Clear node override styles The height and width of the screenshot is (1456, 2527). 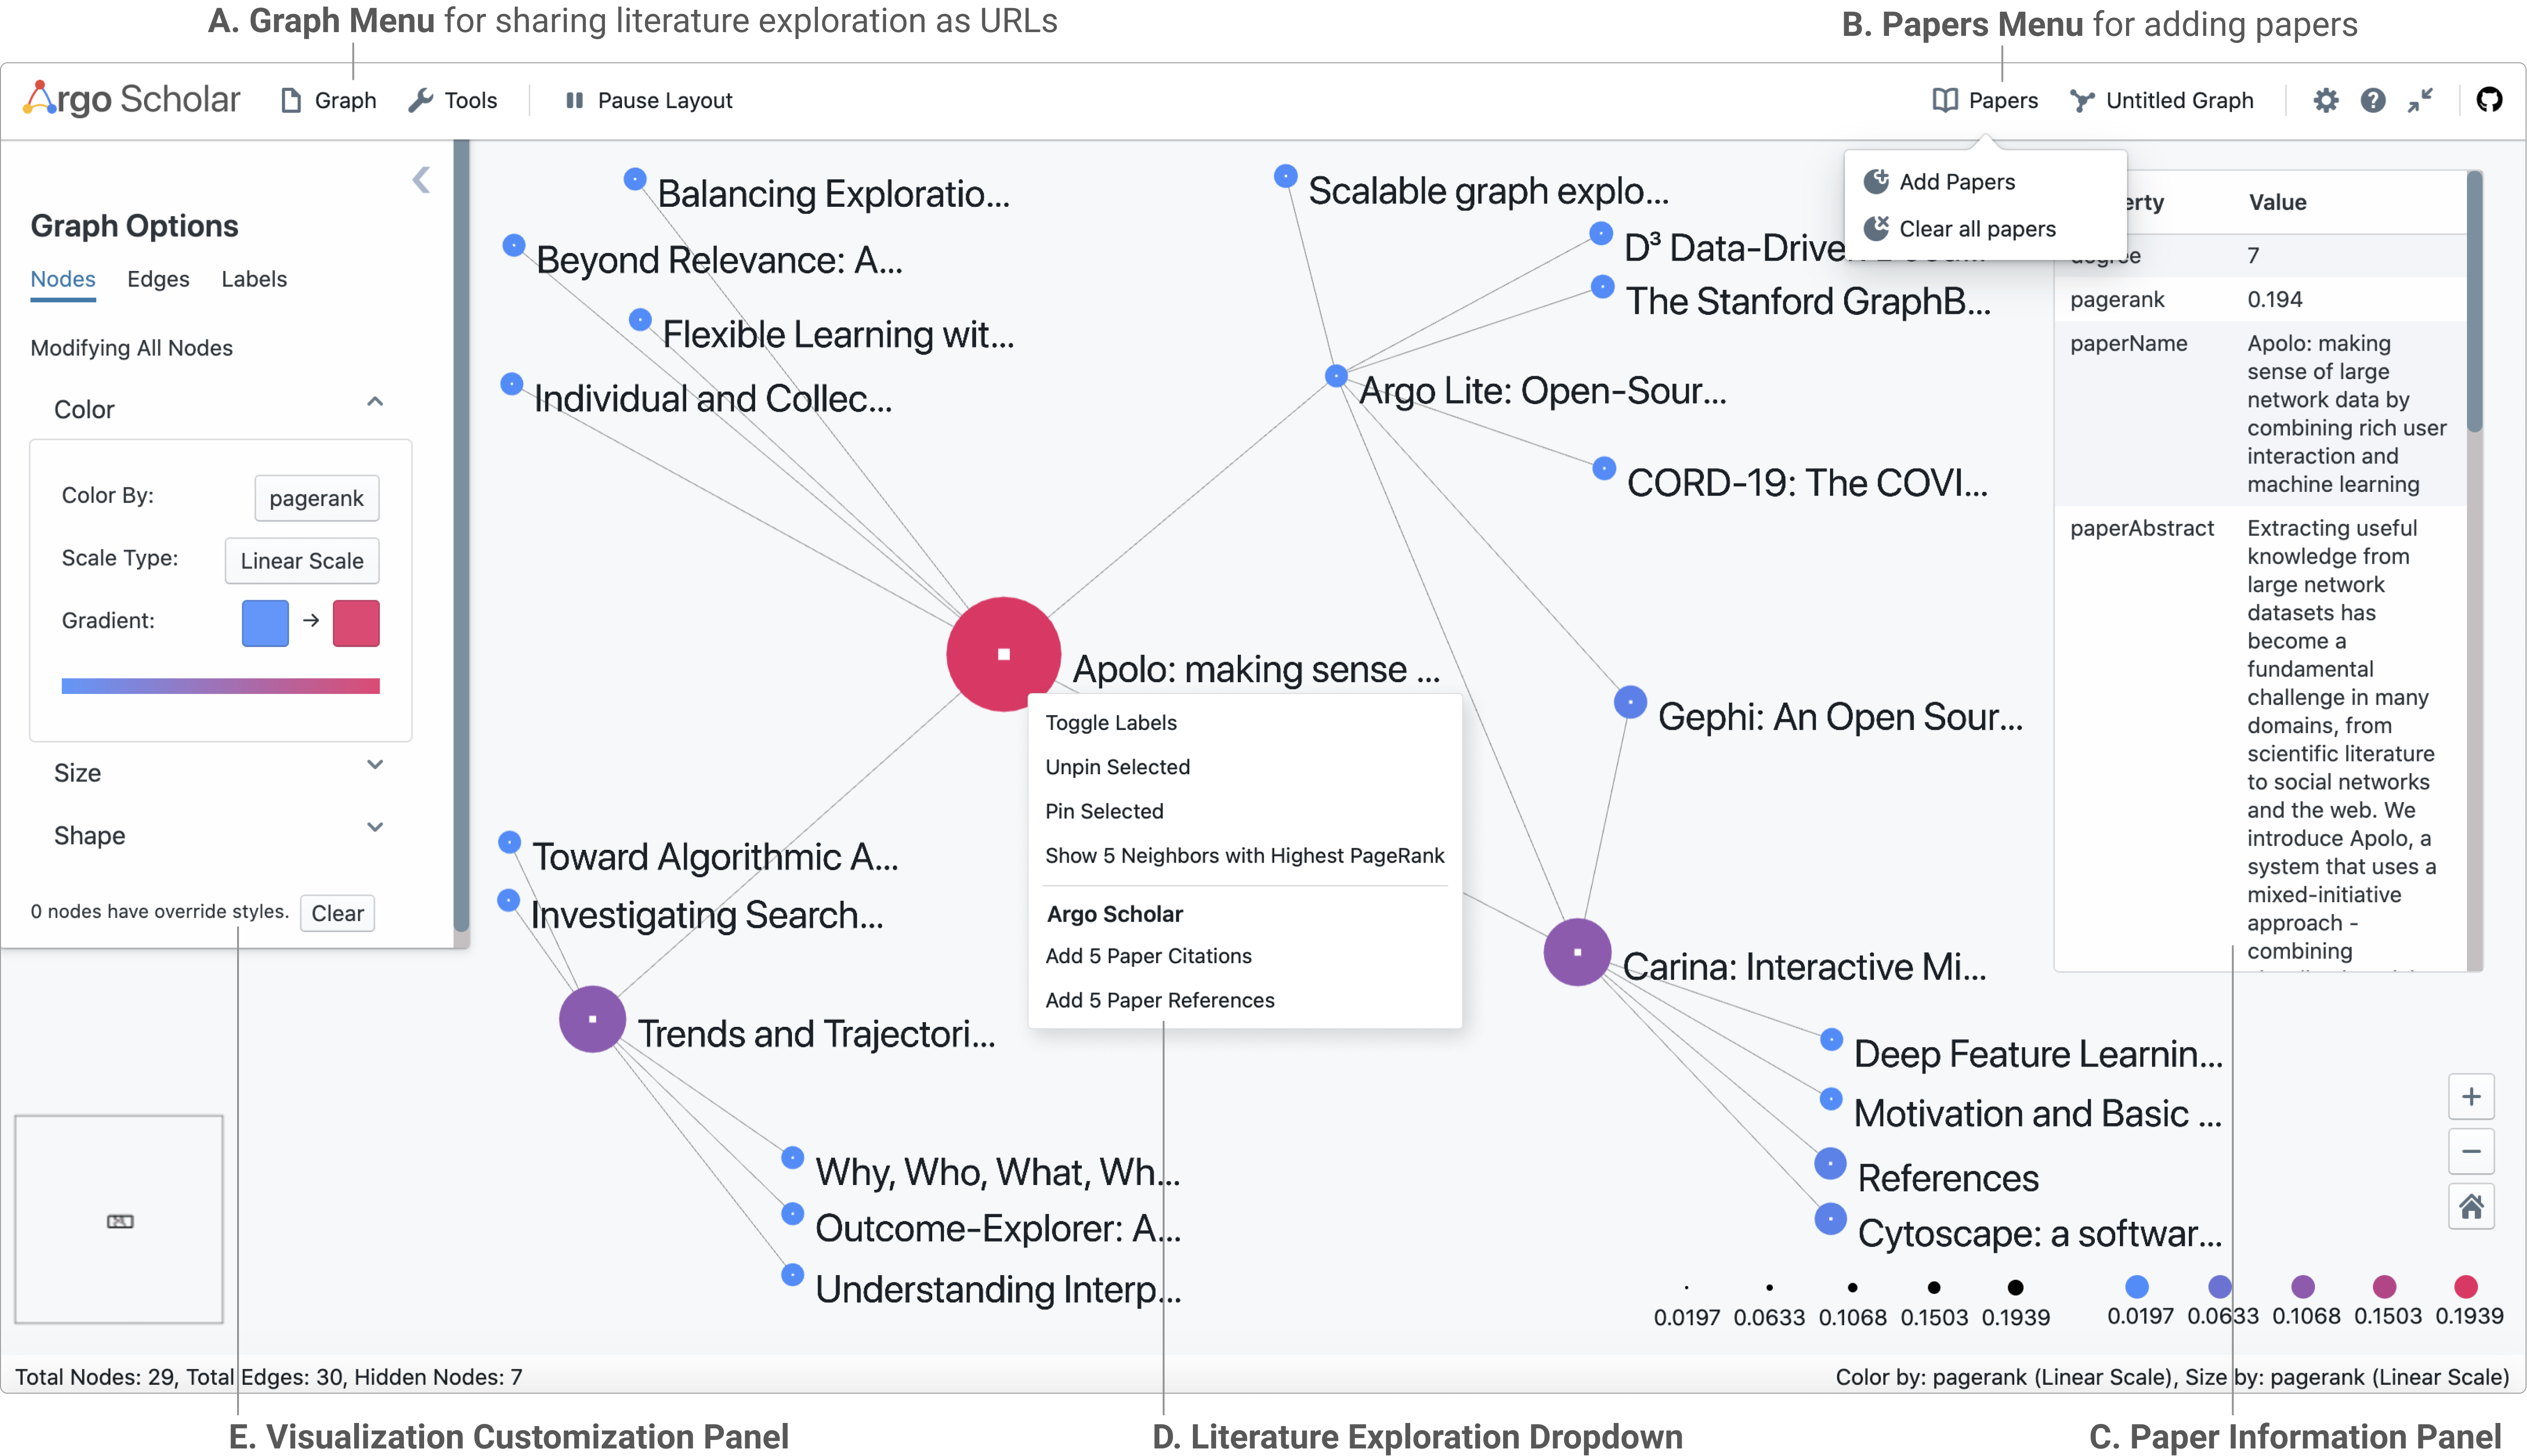tap(337, 913)
